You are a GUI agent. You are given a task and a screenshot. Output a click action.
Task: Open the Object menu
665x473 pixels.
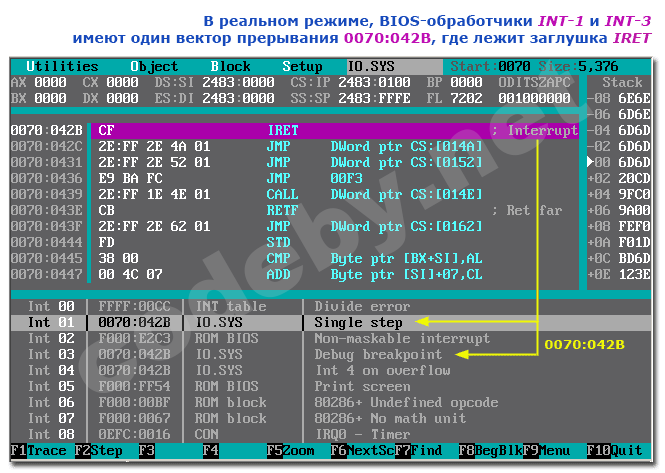[x=154, y=67]
